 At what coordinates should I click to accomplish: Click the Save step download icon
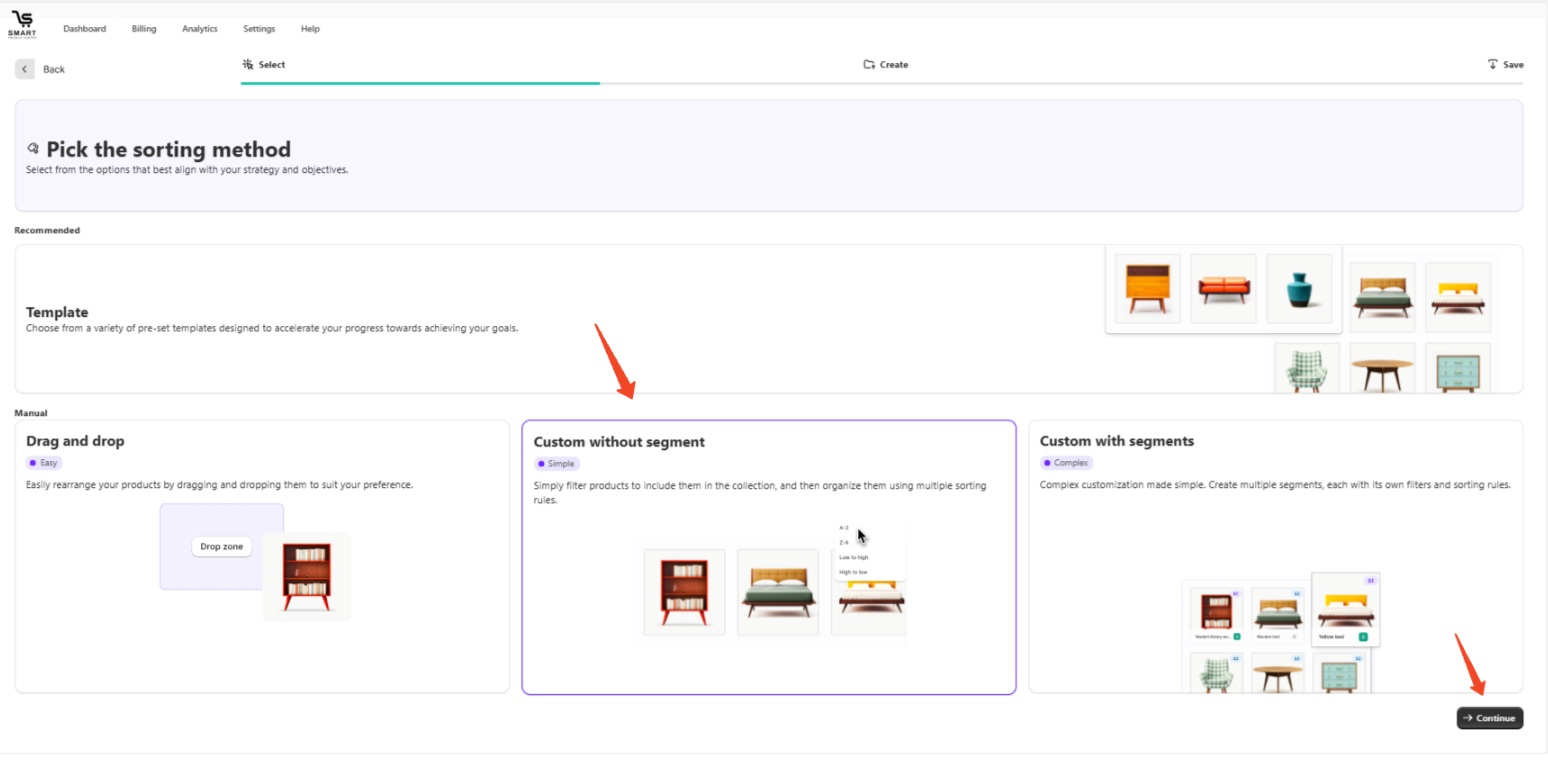pyautogui.click(x=1493, y=64)
